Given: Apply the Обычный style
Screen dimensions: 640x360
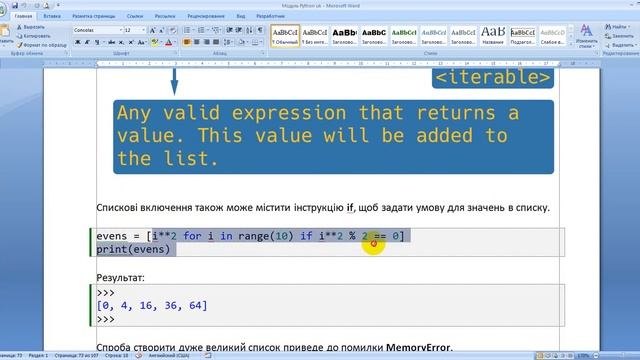Looking at the screenshot, I should (x=285, y=36).
